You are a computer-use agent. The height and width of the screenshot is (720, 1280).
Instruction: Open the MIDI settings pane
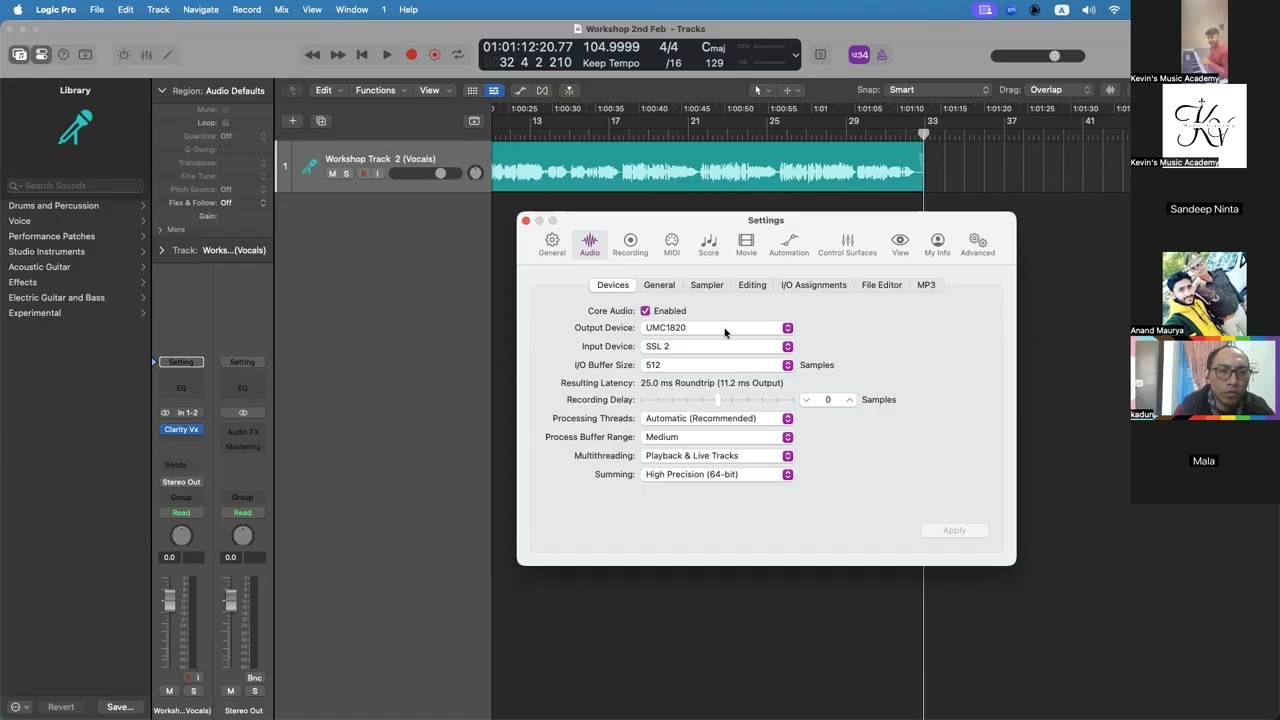click(672, 244)
